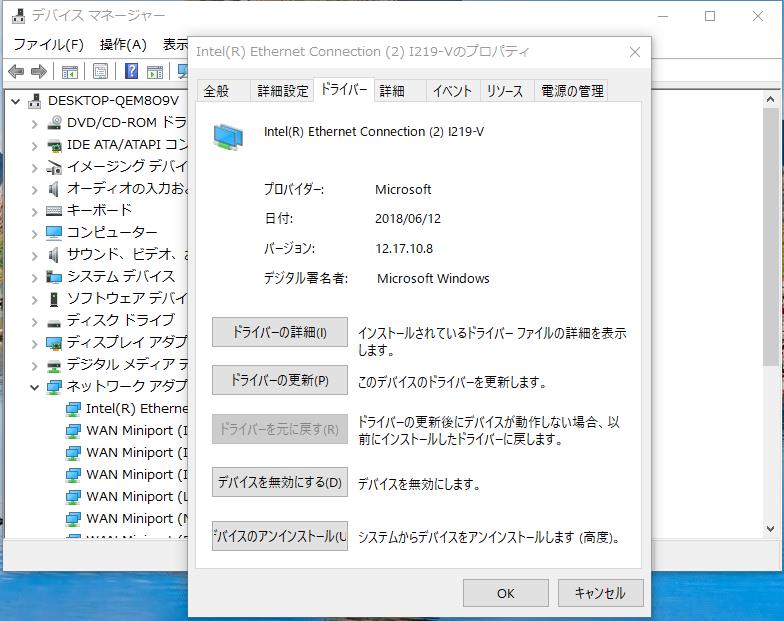Expand the システム デバイス node
This screenshot has height=621, width=784.
click(x=34, y=278)
